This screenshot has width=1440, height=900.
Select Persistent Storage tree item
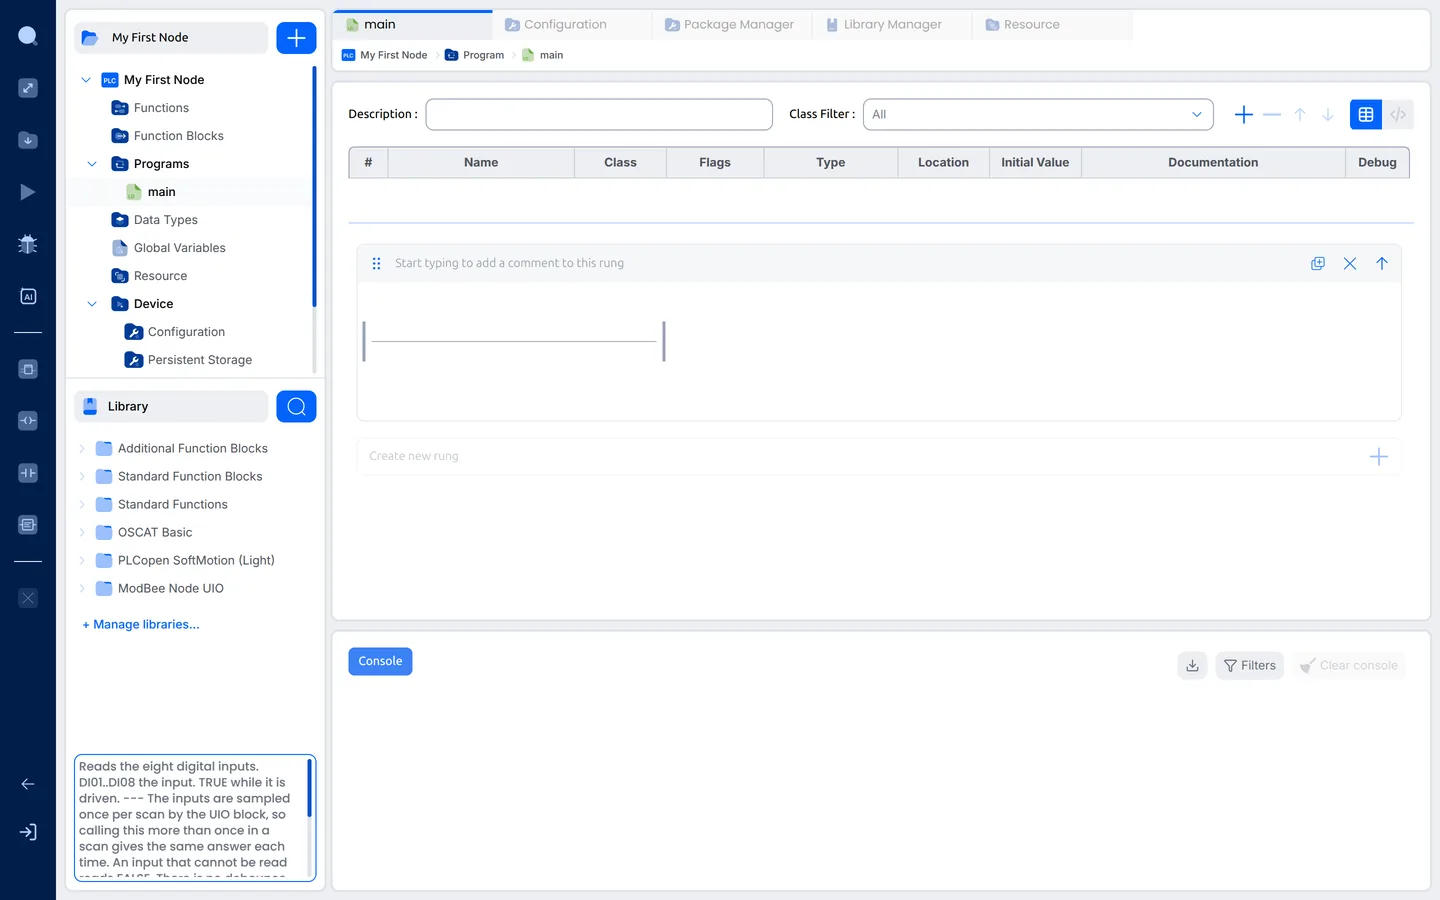(x=200, y=360)
